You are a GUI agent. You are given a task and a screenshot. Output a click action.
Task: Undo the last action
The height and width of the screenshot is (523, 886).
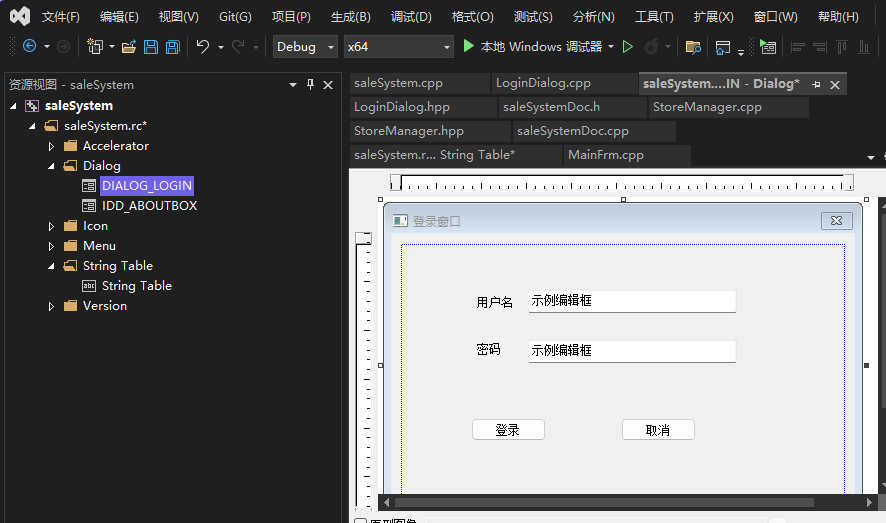point(203,46)
